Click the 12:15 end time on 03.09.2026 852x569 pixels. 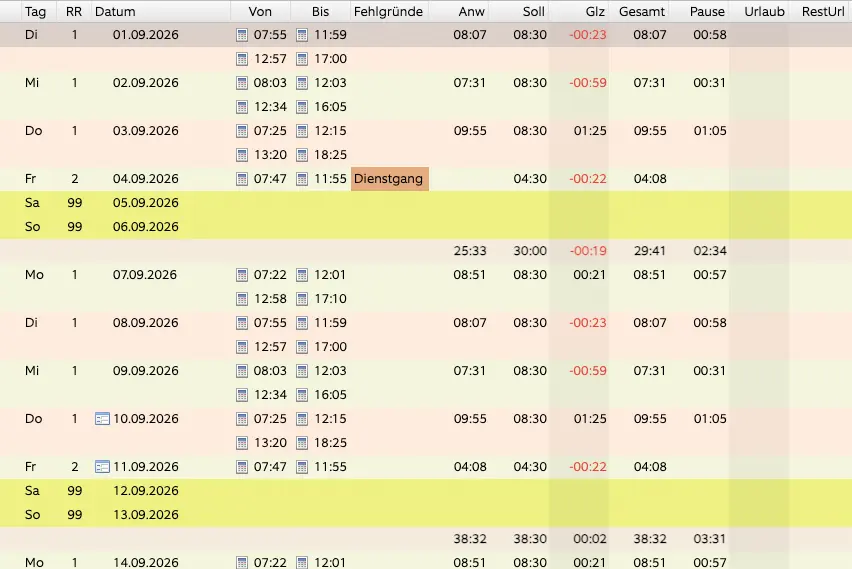(x=330, y=131)
